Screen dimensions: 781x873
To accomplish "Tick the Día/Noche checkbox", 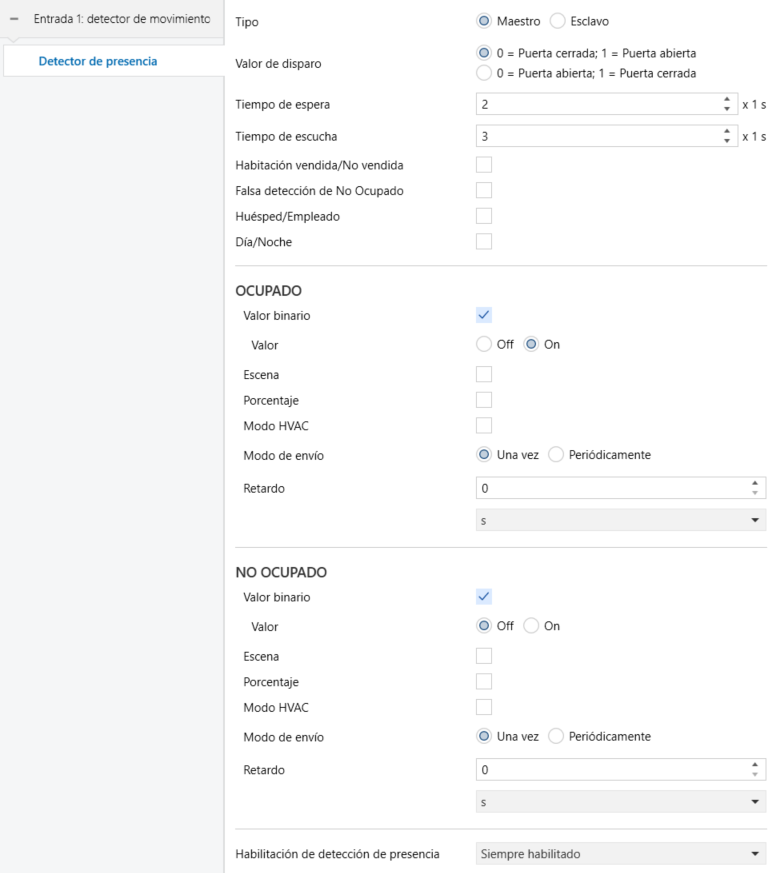I will [484, 242].
